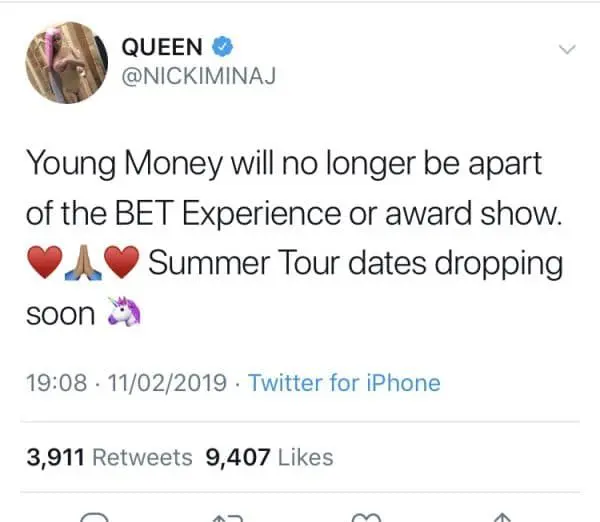Click the 'Young Money will no longer' text line

pos(282,165)
